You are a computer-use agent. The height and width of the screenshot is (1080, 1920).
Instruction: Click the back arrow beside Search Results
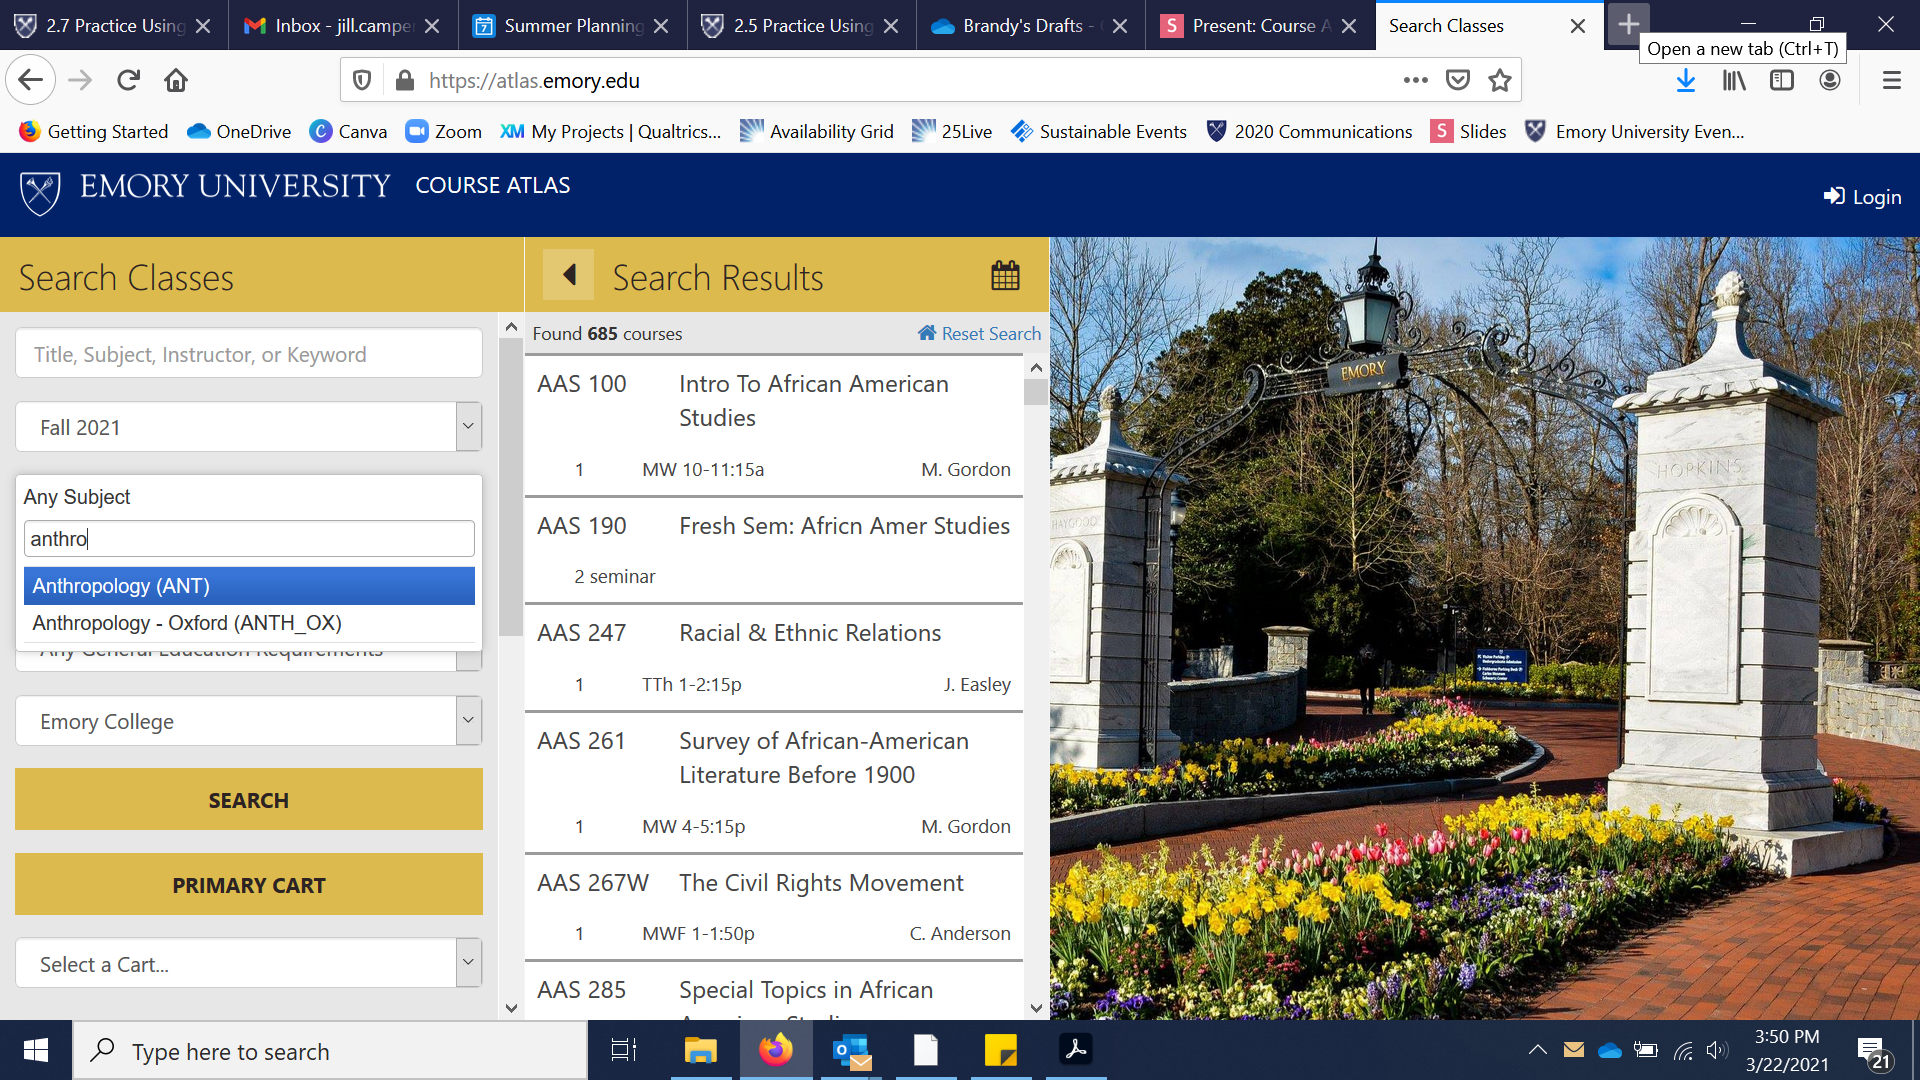pyautogui.click(x=569, y=275)
